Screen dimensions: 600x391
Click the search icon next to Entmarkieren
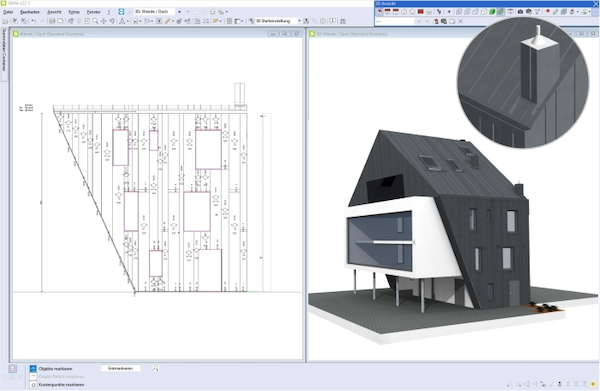click(155, 368)
